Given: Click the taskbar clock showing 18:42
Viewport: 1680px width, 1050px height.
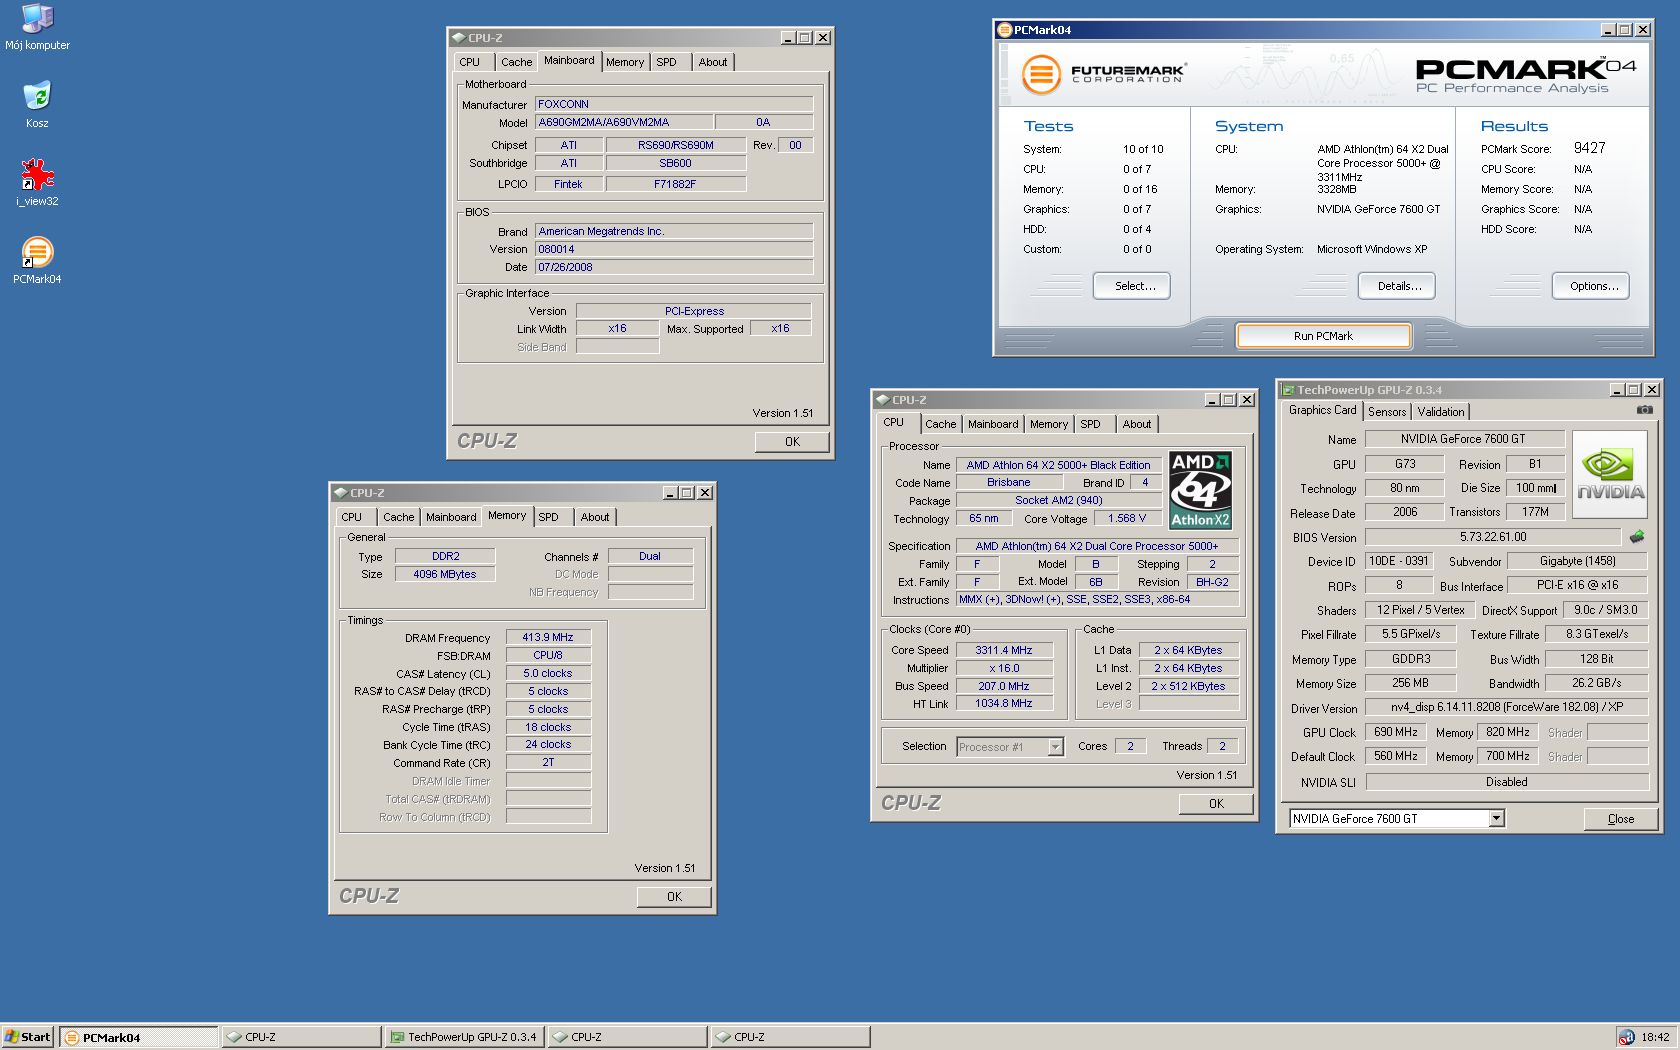Looking at the screenshot, I should [x=1655, y=1037].
